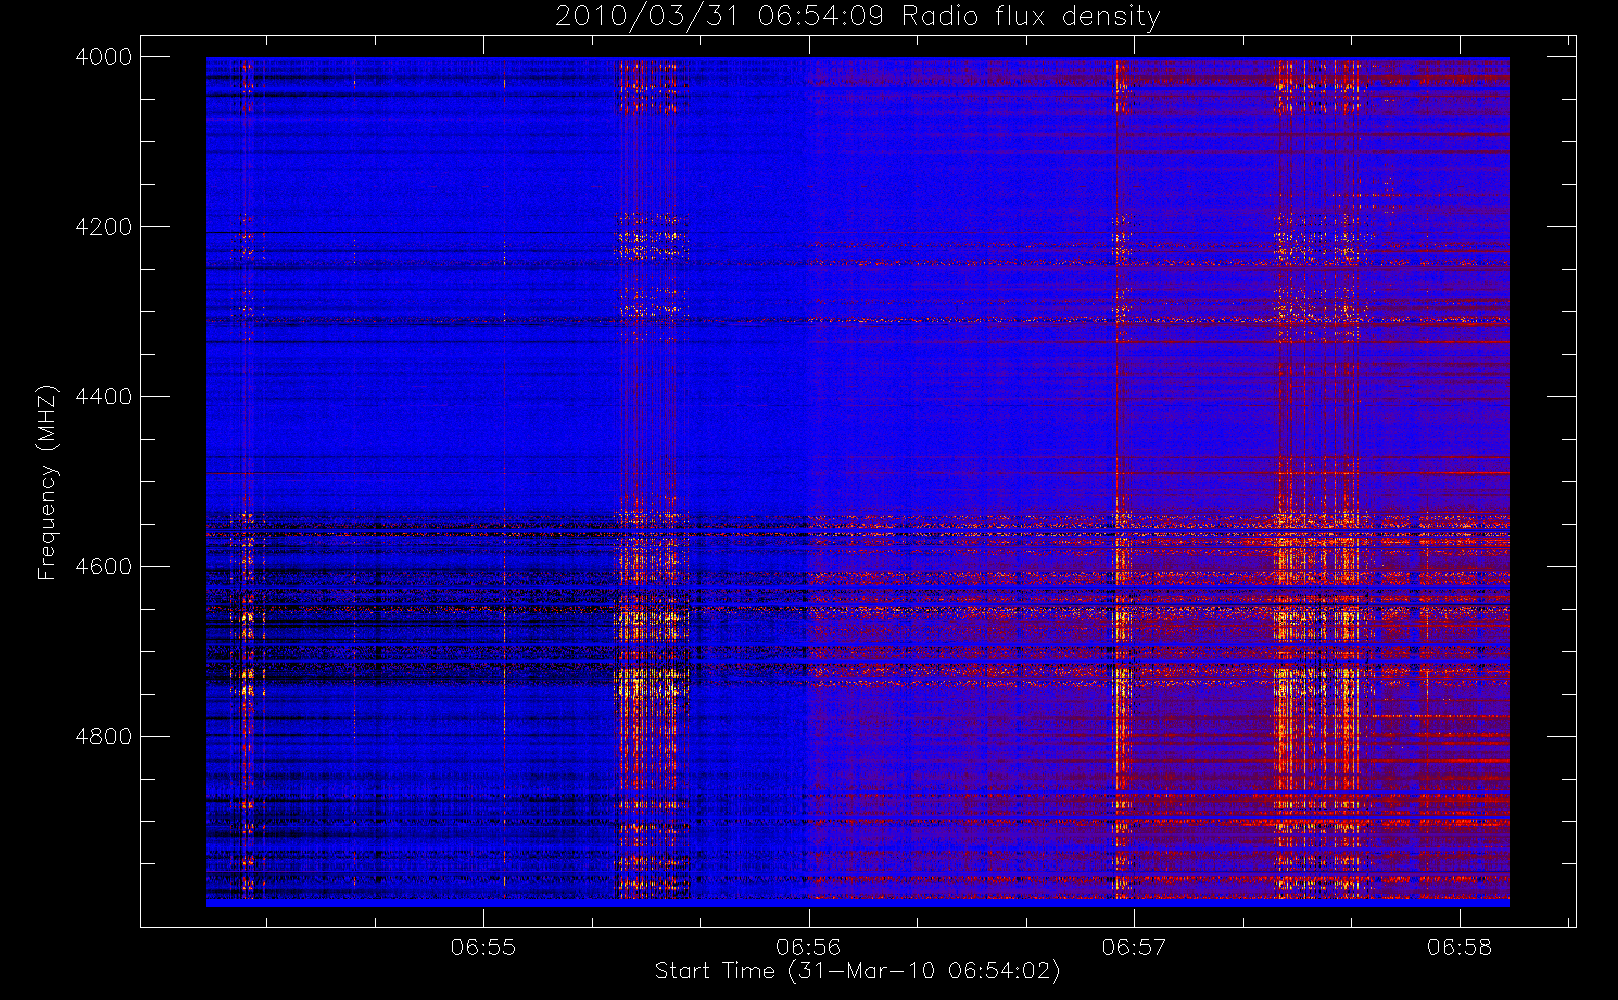The width and height of the screenshot is (1618, 1000).
Task: Select the 4000 frequency tick label
Action: 103,57
